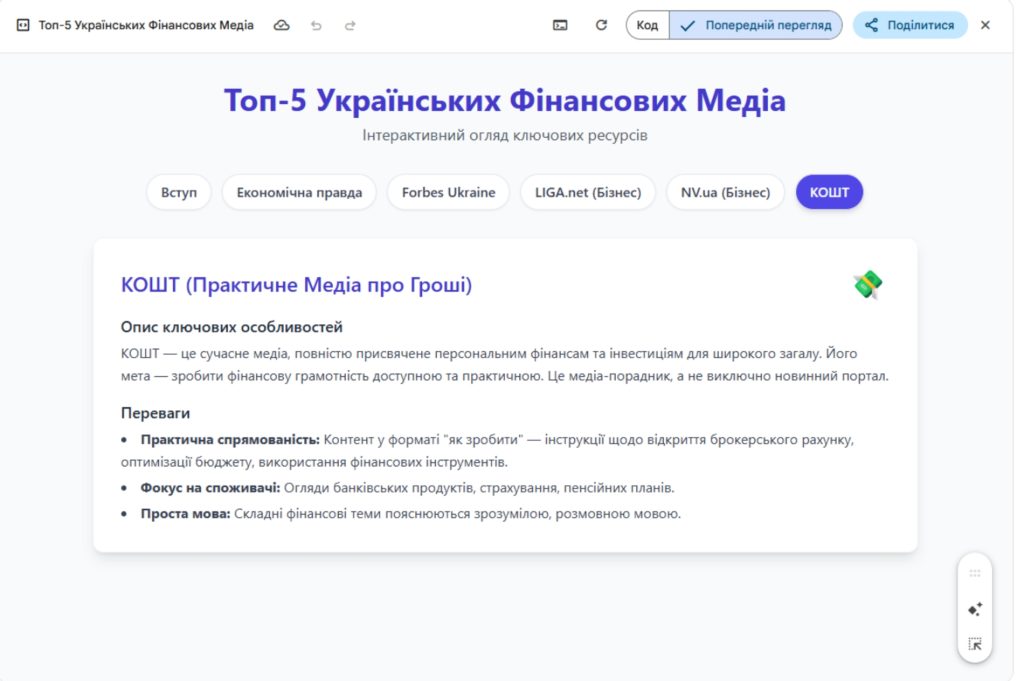Click the banknote emoji on the КОШТ card

pyautogui.click(x=867, y=285)
